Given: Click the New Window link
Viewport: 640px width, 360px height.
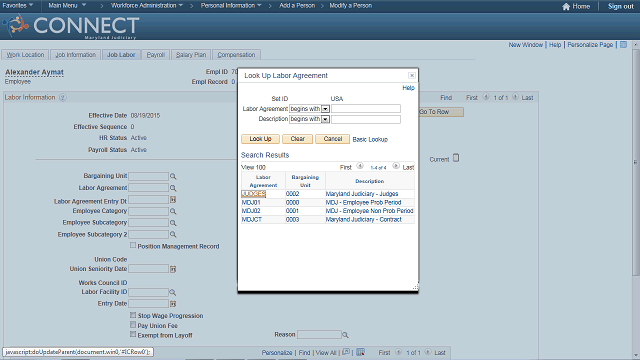Looking at the screenshot, I should 526,45.
